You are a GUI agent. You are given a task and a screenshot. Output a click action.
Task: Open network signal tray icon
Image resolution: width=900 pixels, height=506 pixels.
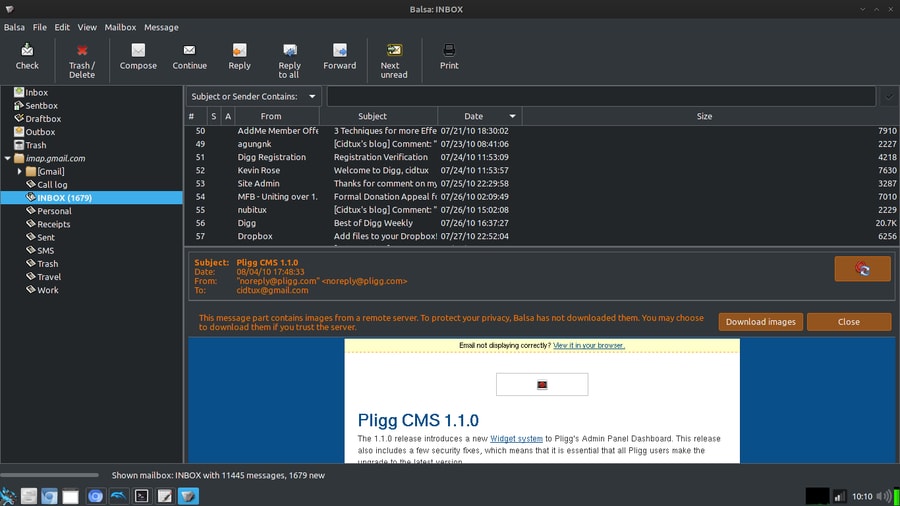(x=840, y=496)
